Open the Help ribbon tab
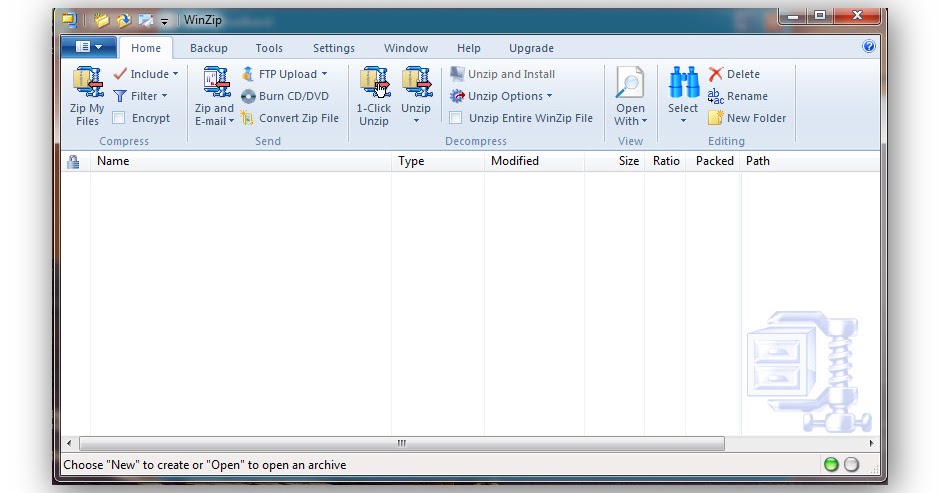Viewport: 940px width, 493px height. 468,48
